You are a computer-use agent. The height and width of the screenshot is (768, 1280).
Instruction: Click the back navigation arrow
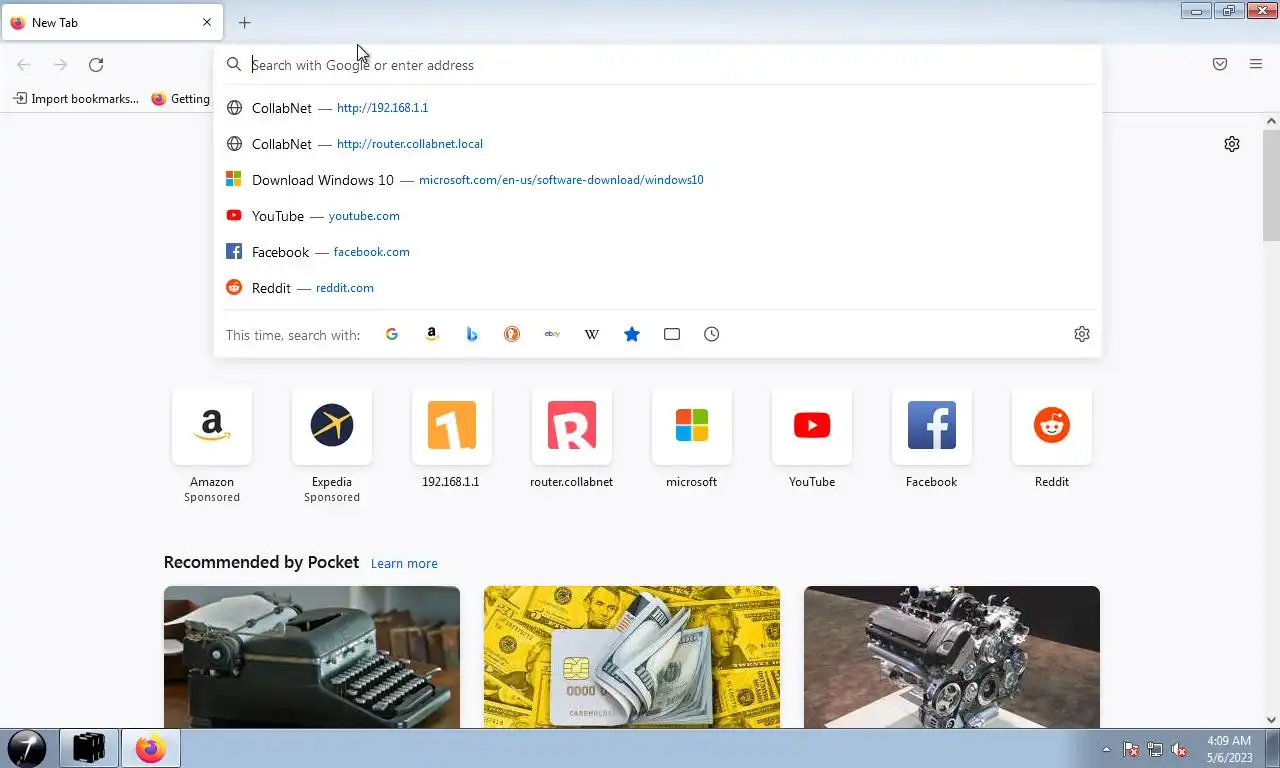click(24, 65)
